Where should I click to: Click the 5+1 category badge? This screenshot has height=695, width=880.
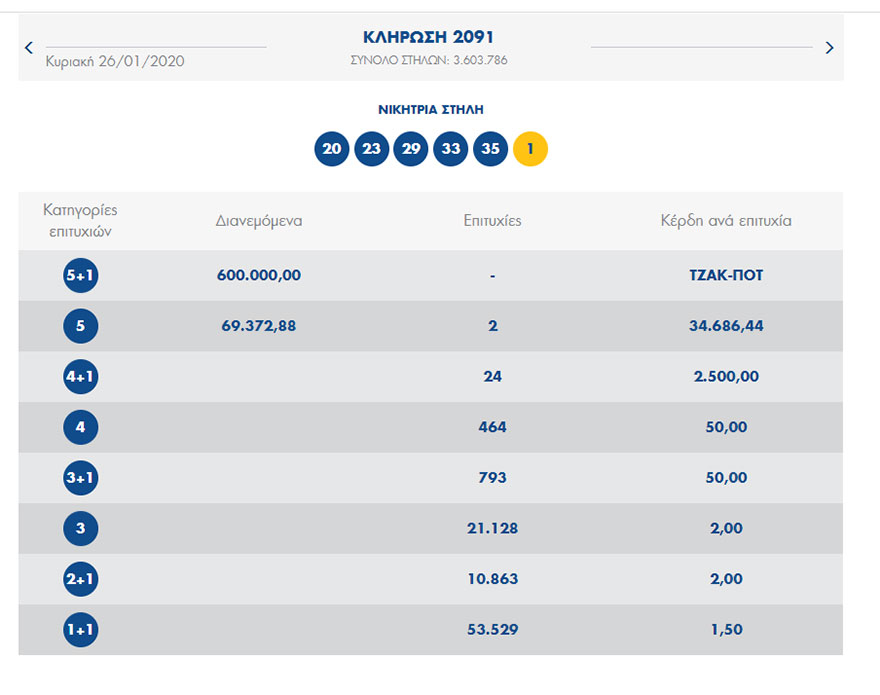(81, 275)
